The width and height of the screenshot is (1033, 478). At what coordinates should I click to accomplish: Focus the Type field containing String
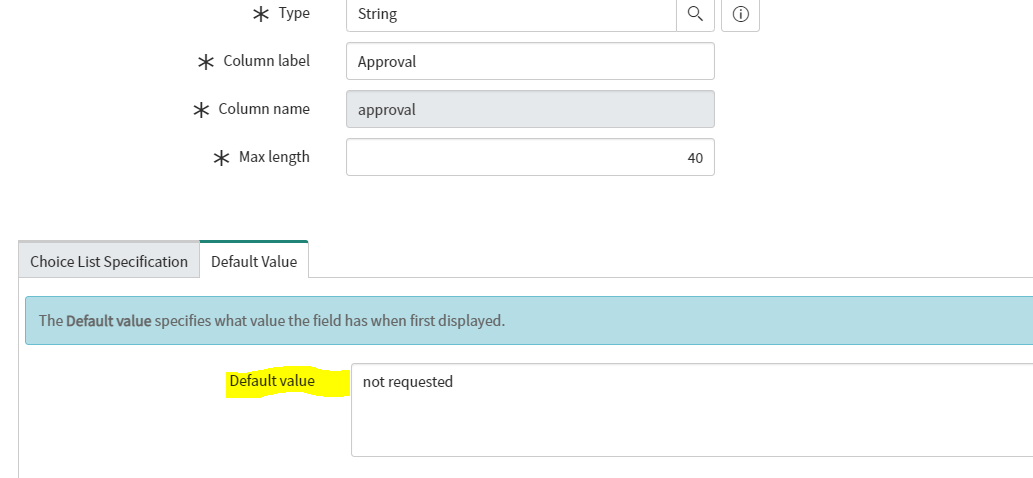coord(510,15)
